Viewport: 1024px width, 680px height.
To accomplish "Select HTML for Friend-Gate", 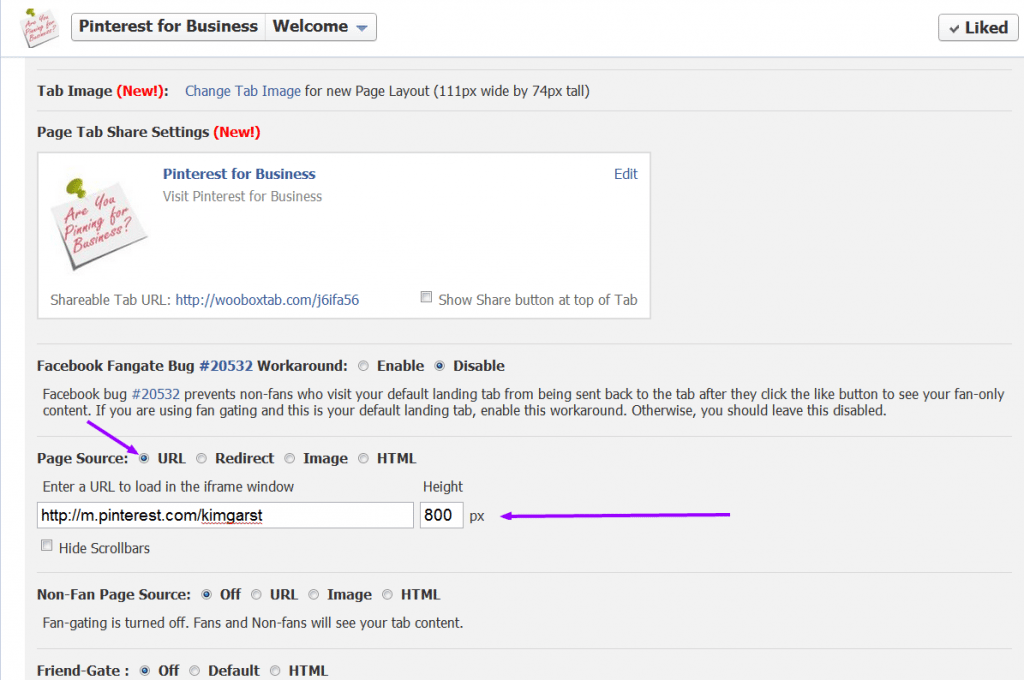I will [x=275, y=671].
